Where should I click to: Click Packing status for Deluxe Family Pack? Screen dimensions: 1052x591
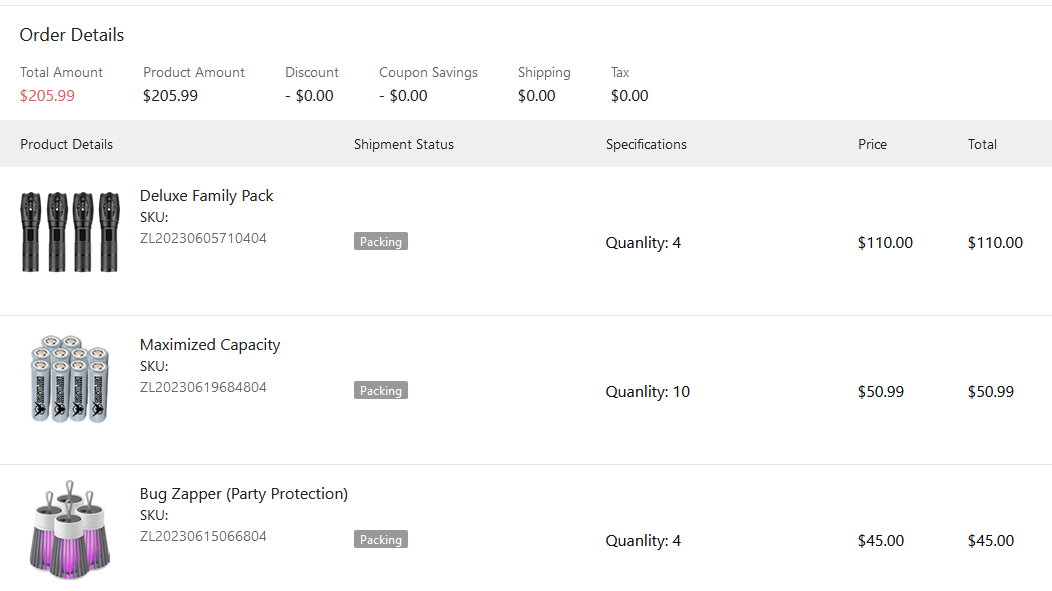point(381,242)
